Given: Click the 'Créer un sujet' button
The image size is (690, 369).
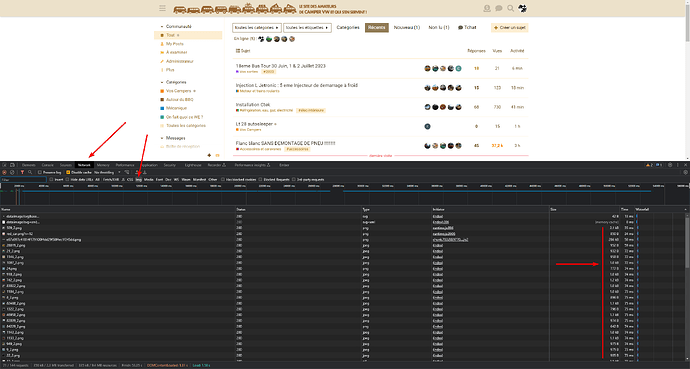Looking at the screenshot, I should pyautogui.click(x=510, y=28).
